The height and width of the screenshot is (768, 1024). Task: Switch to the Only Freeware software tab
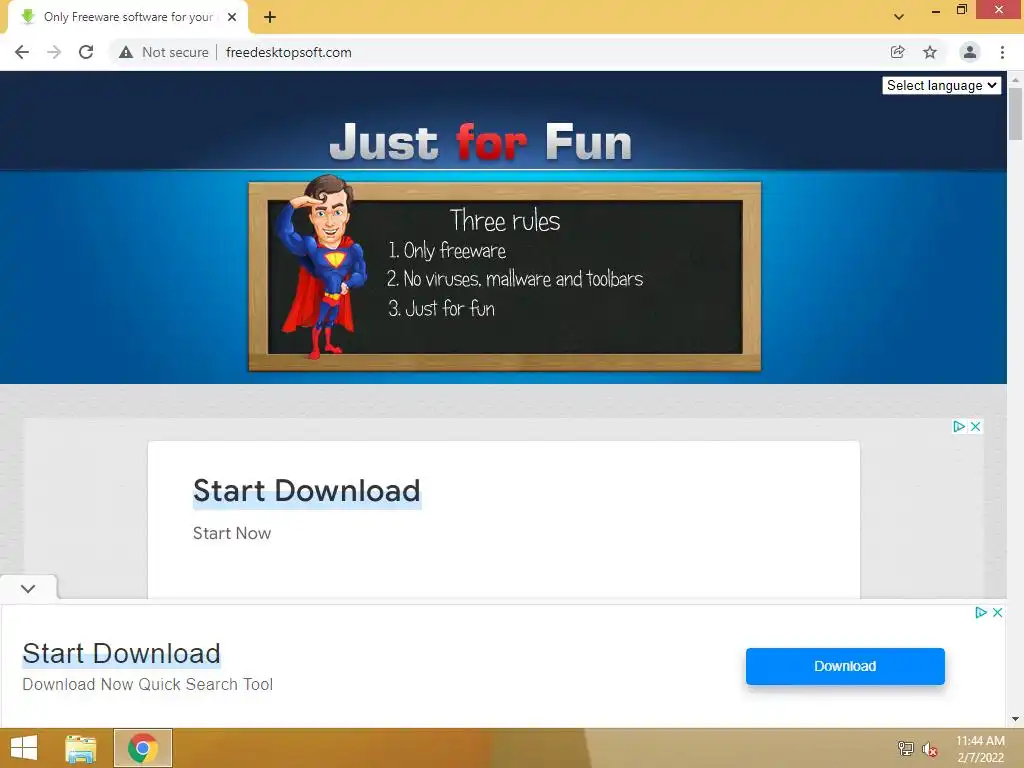coord(128,17)
